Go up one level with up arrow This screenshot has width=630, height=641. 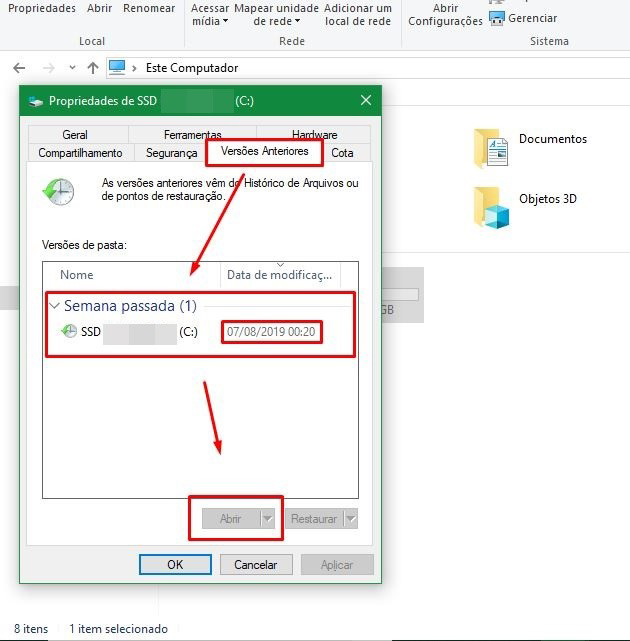tap(93, 68)
